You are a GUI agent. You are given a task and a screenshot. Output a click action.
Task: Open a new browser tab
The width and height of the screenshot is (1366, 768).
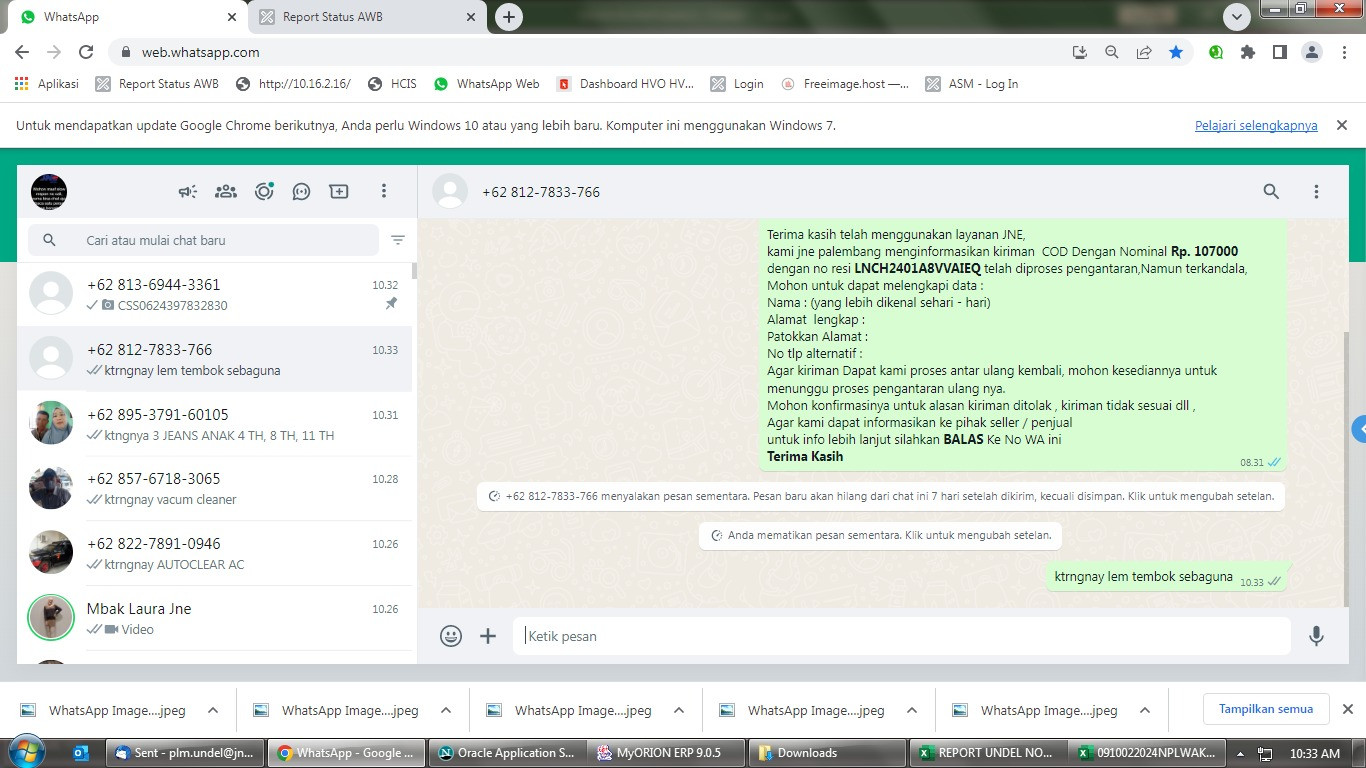[x=509, y=17]
